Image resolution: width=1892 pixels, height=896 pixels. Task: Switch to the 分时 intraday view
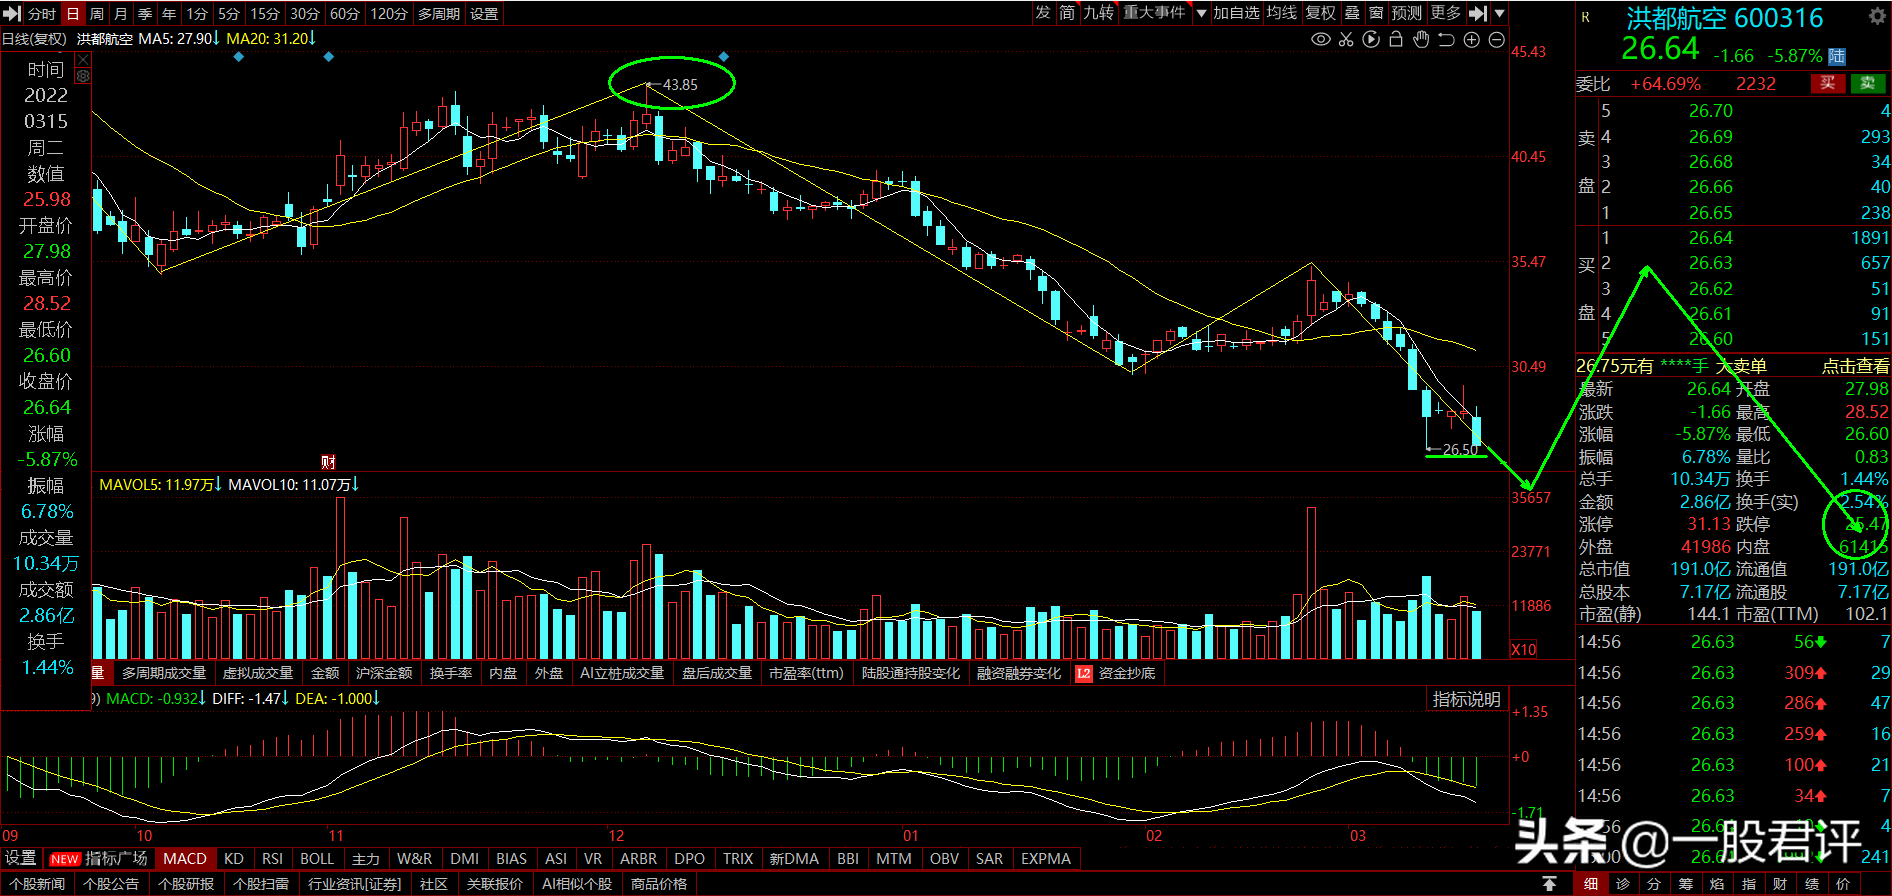click(x=42, y=14)
